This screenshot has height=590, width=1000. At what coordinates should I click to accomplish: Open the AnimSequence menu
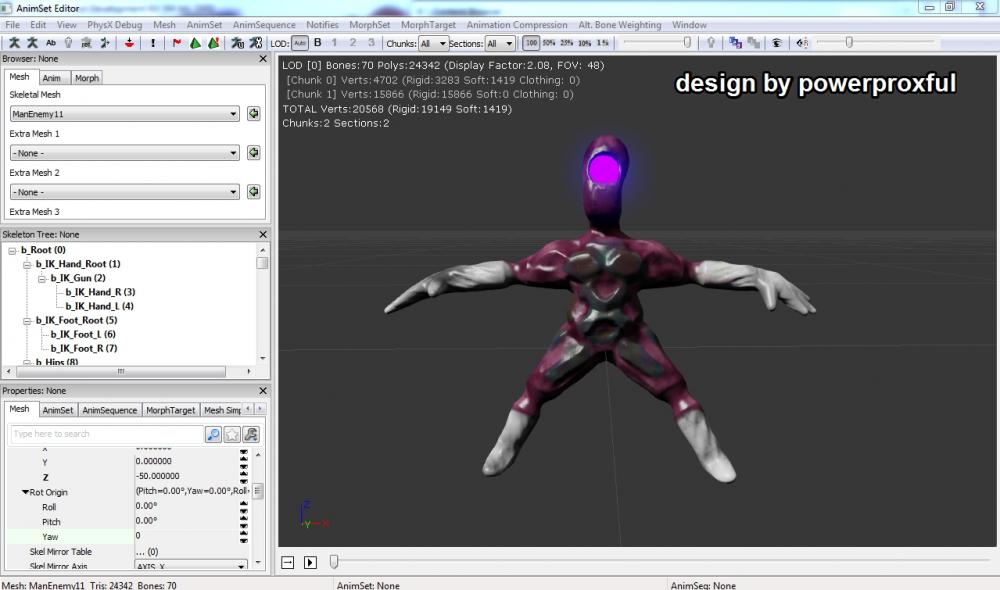[264, 25]
